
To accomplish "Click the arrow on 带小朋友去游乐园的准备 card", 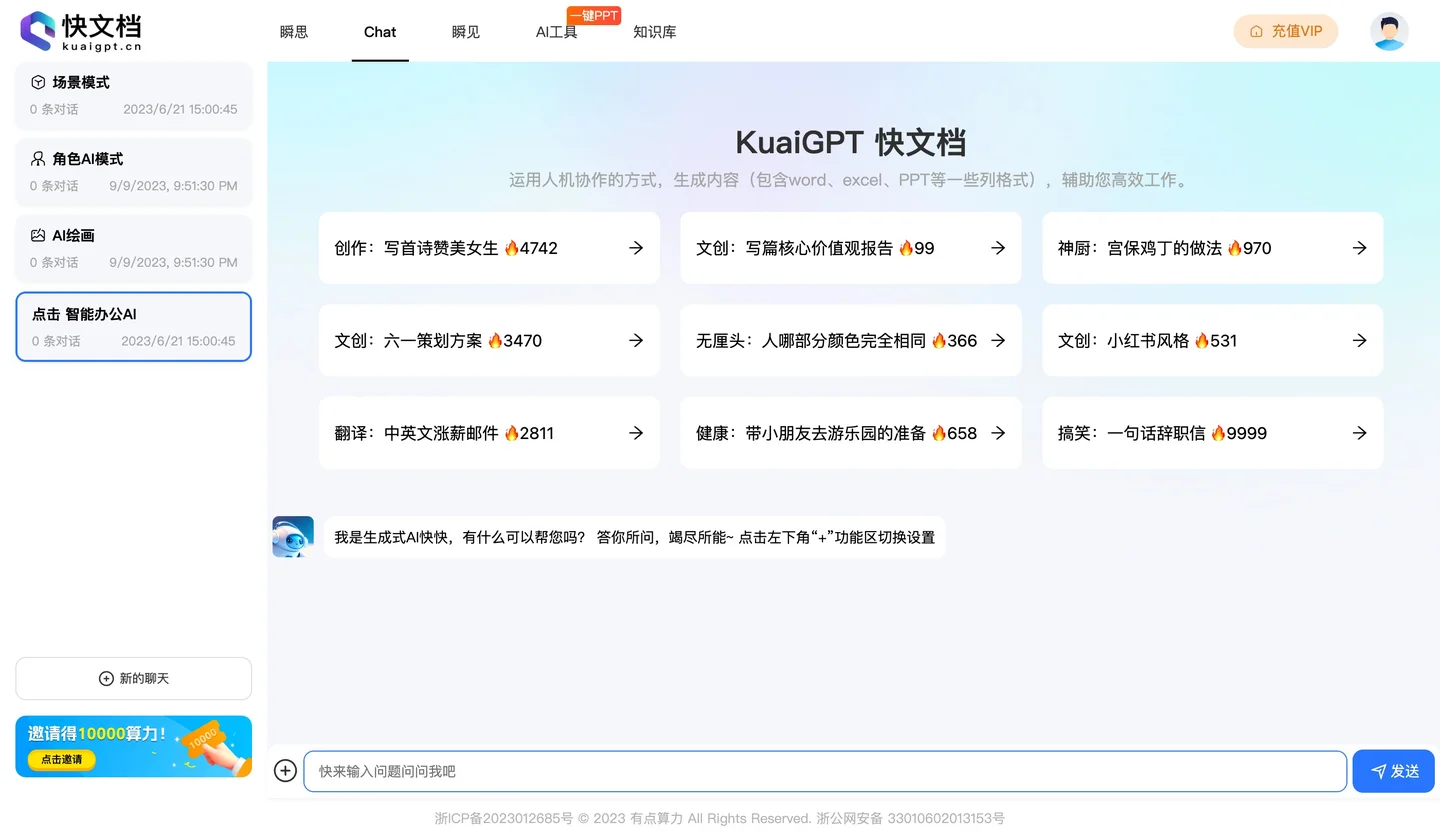I will (998, 433).
